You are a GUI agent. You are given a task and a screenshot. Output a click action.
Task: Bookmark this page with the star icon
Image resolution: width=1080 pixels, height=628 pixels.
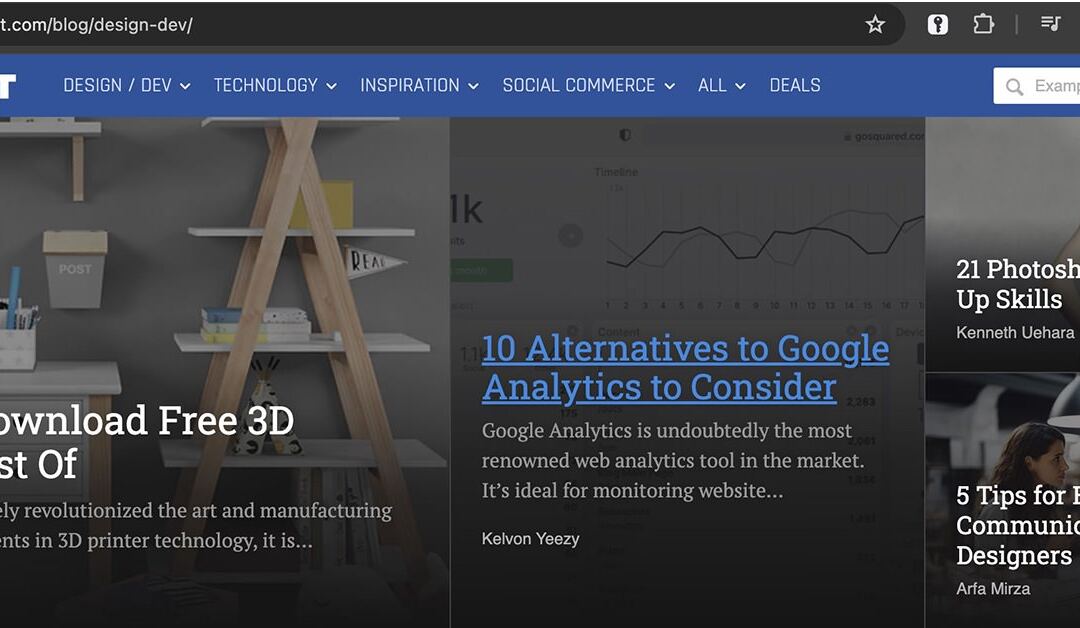tap(875, 25)
